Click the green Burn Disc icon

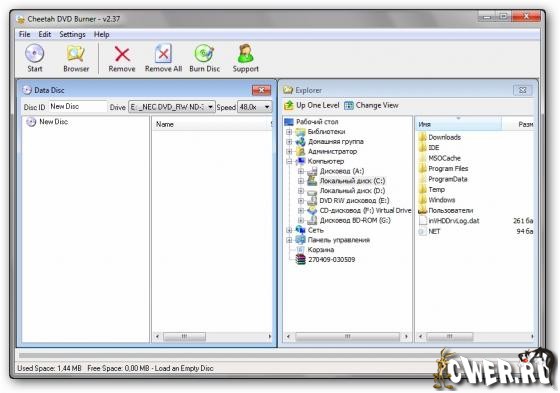(204, 54)
